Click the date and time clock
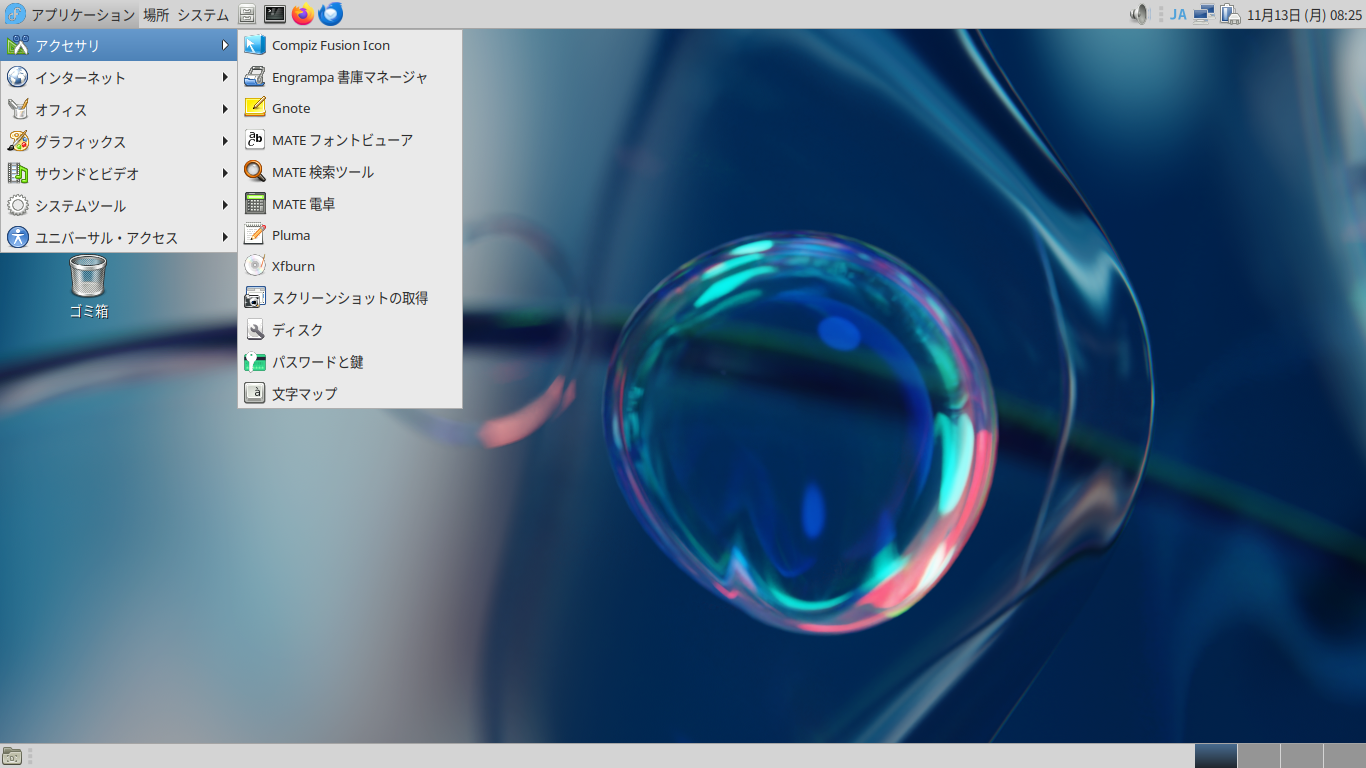Viewport: 1366px width, 768px height. point(1304,15)
